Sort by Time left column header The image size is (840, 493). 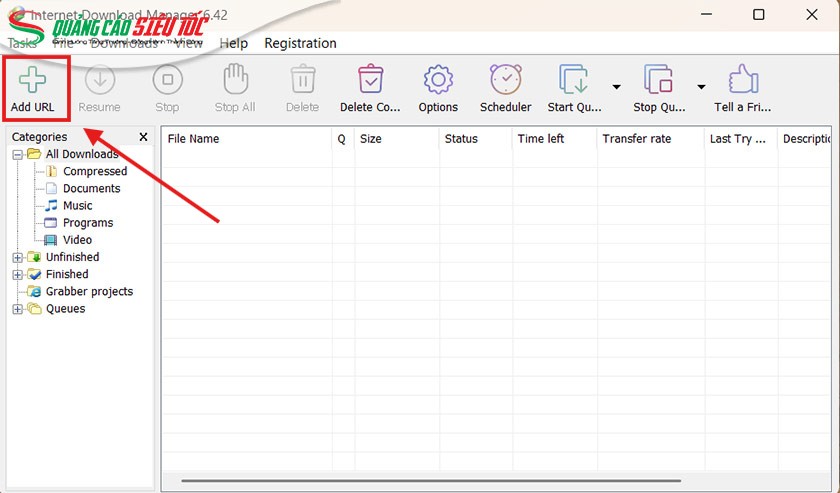[x=554, y=139]
